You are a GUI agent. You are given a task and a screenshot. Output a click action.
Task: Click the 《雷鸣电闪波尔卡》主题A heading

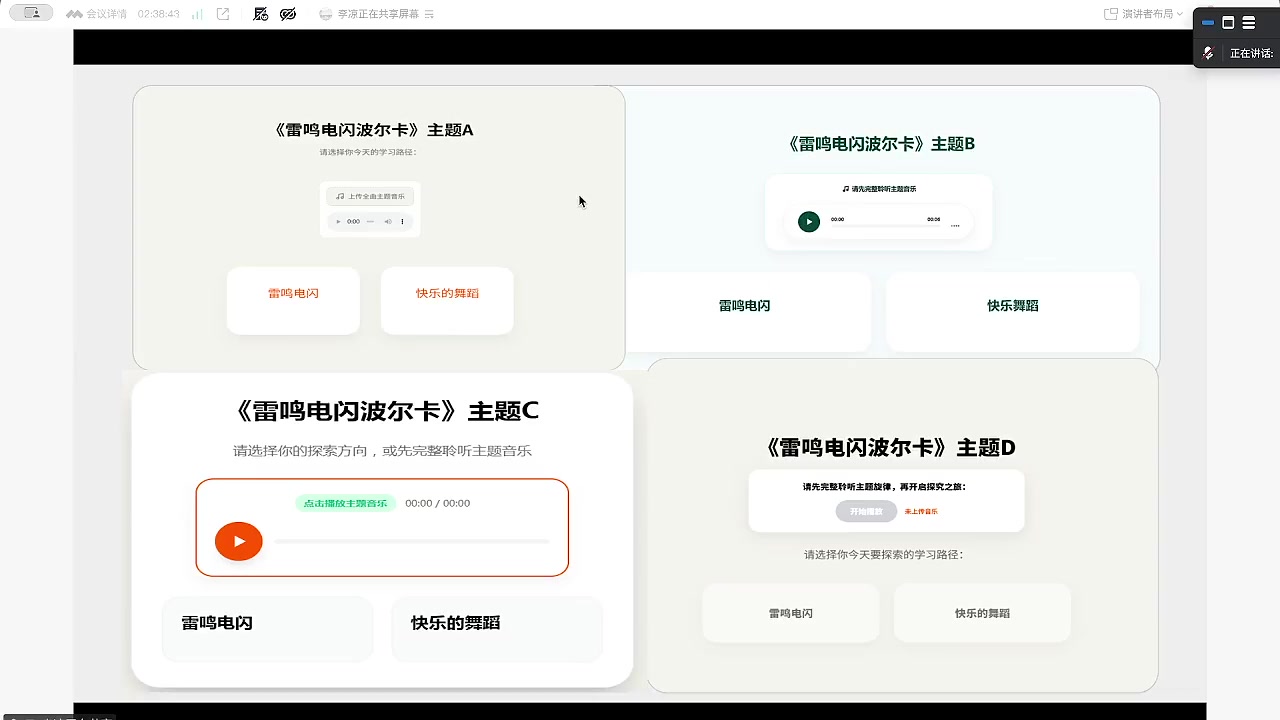(x=373, y=130)
